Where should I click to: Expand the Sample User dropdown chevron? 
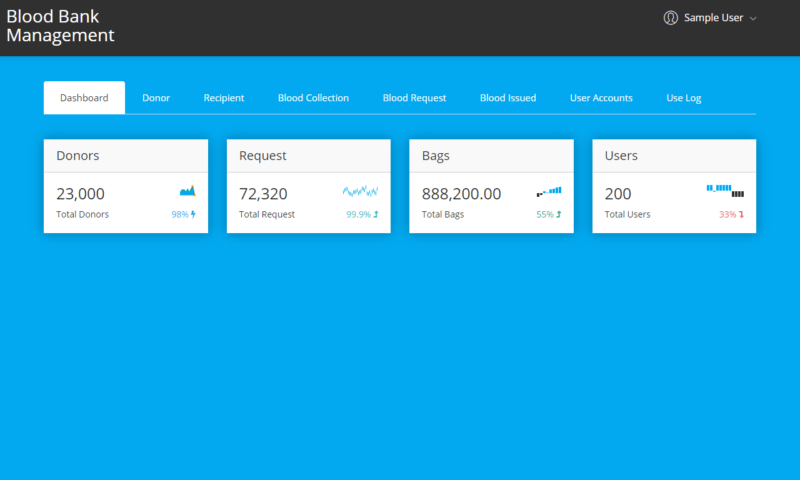pyautogui.click(x=753, y=18)
